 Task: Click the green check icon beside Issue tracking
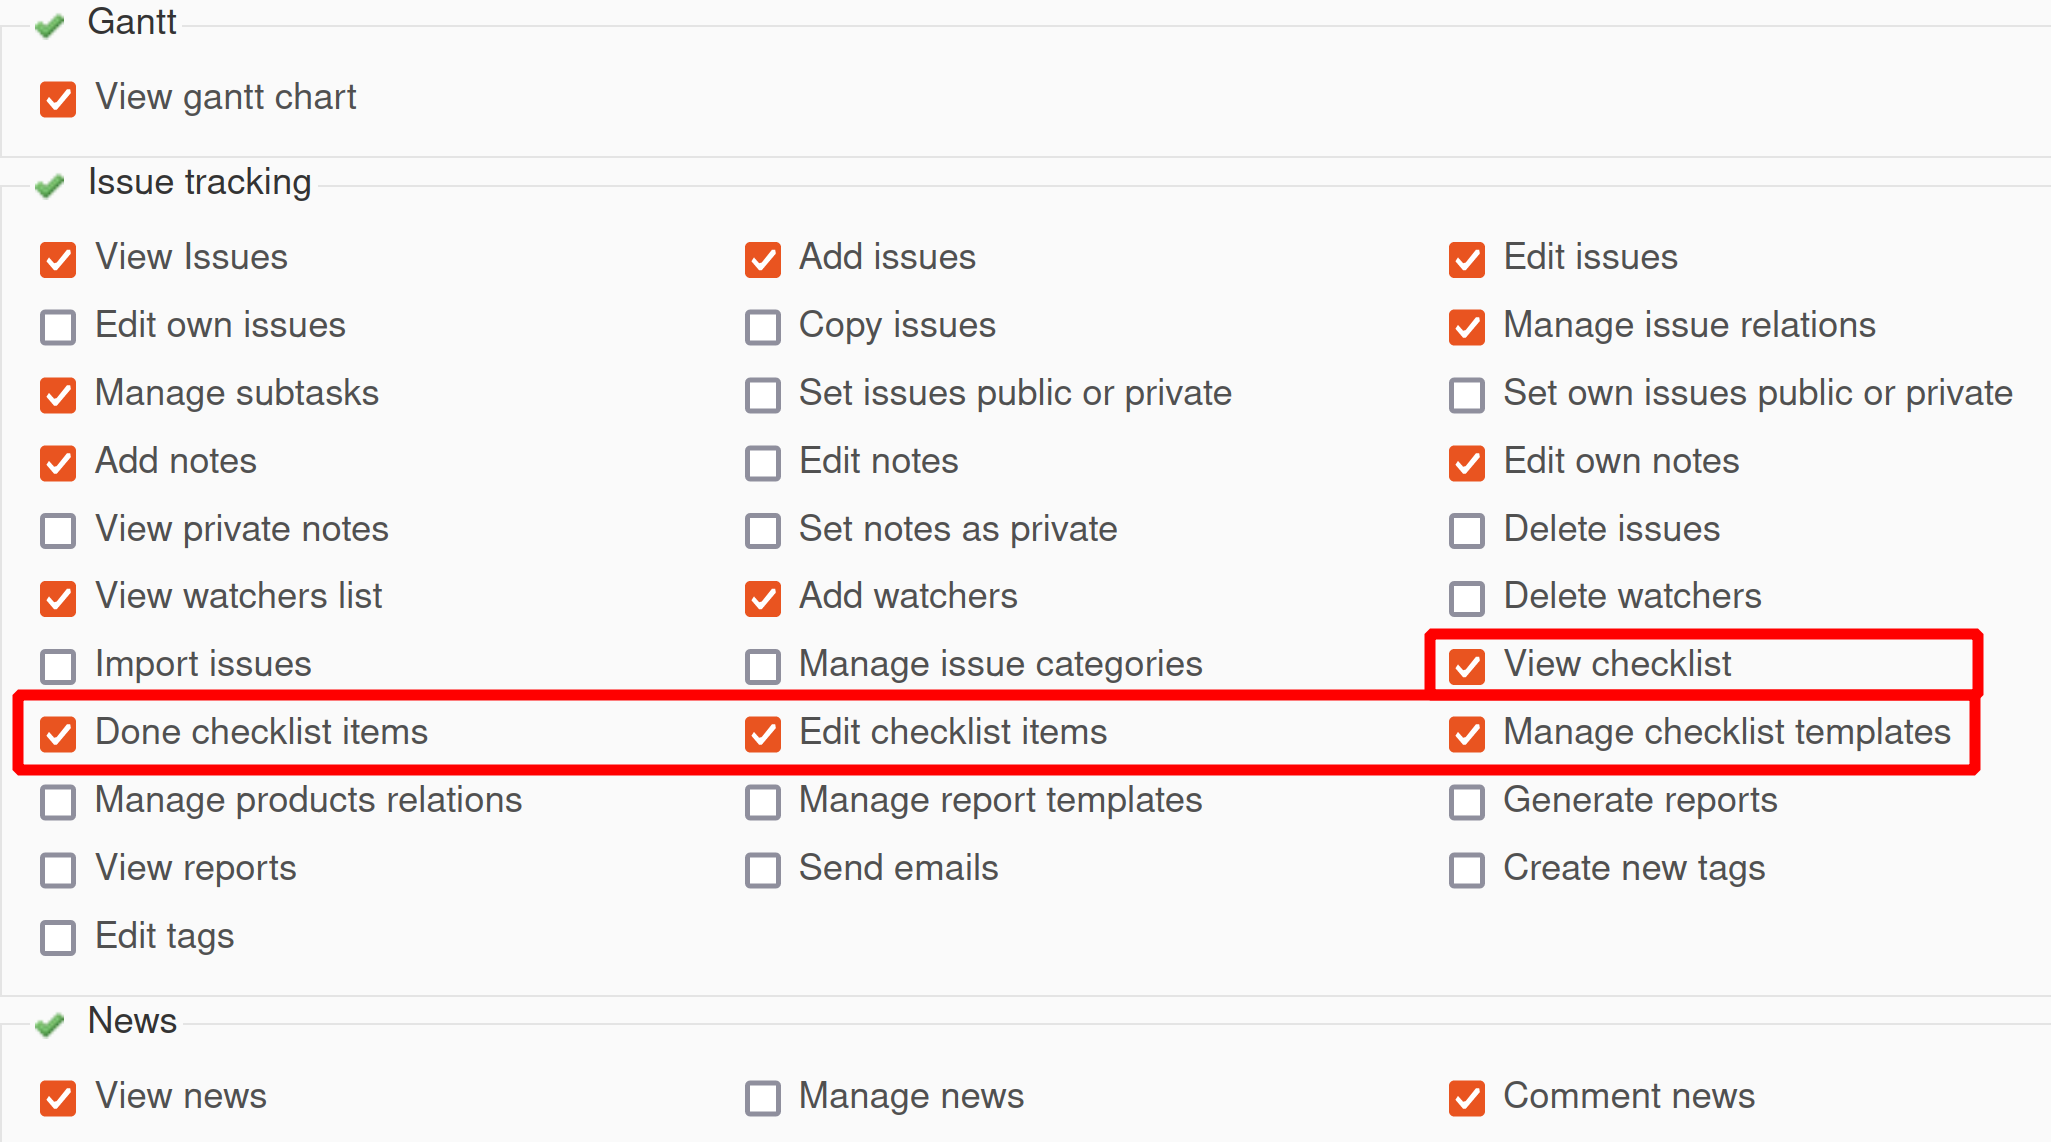click(x=50, y=186)
